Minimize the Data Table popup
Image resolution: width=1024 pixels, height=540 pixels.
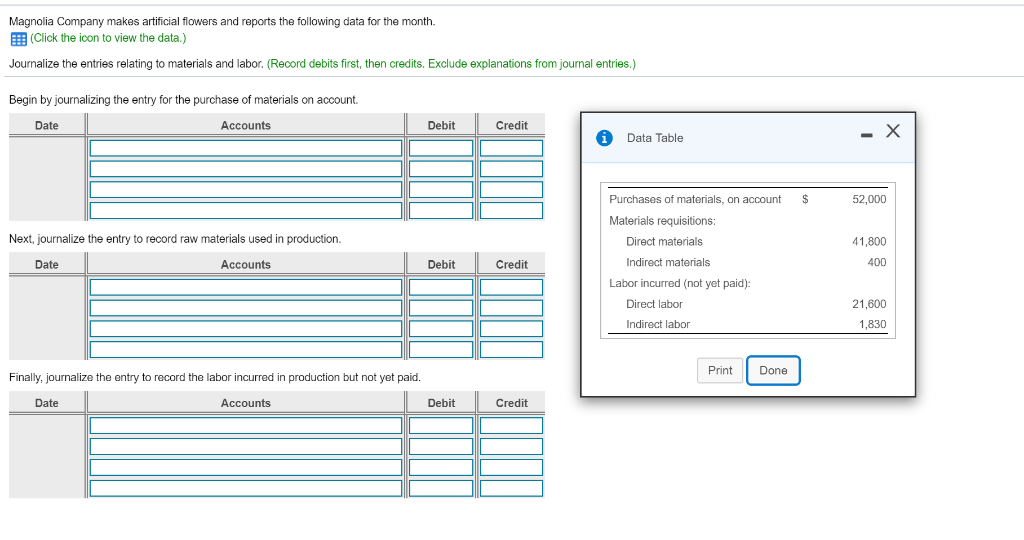click(x=867, y=135)
